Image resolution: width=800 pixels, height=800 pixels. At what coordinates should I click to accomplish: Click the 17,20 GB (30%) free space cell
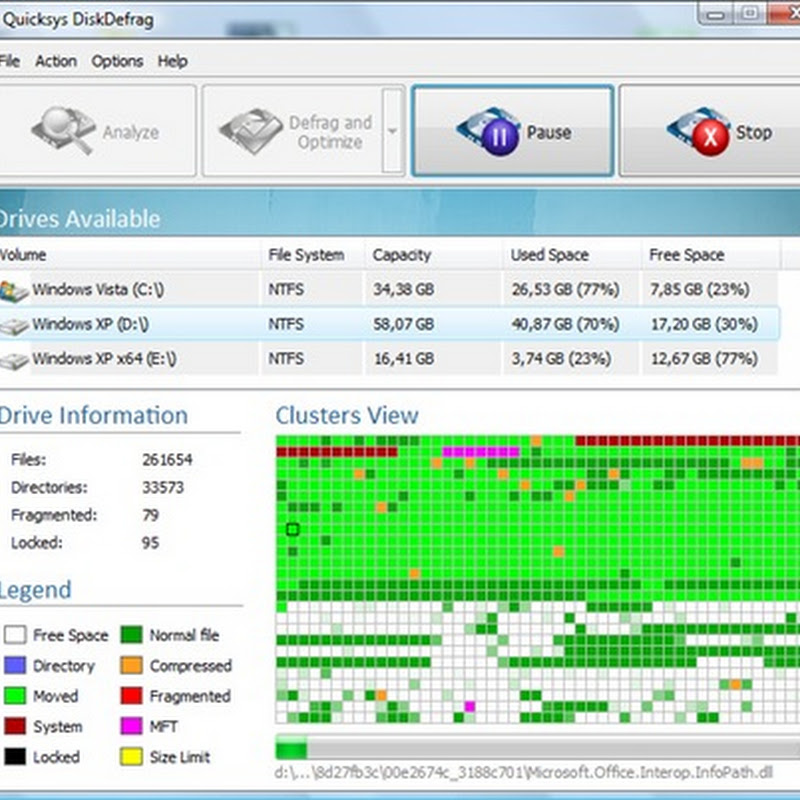[x=704, y=324]
